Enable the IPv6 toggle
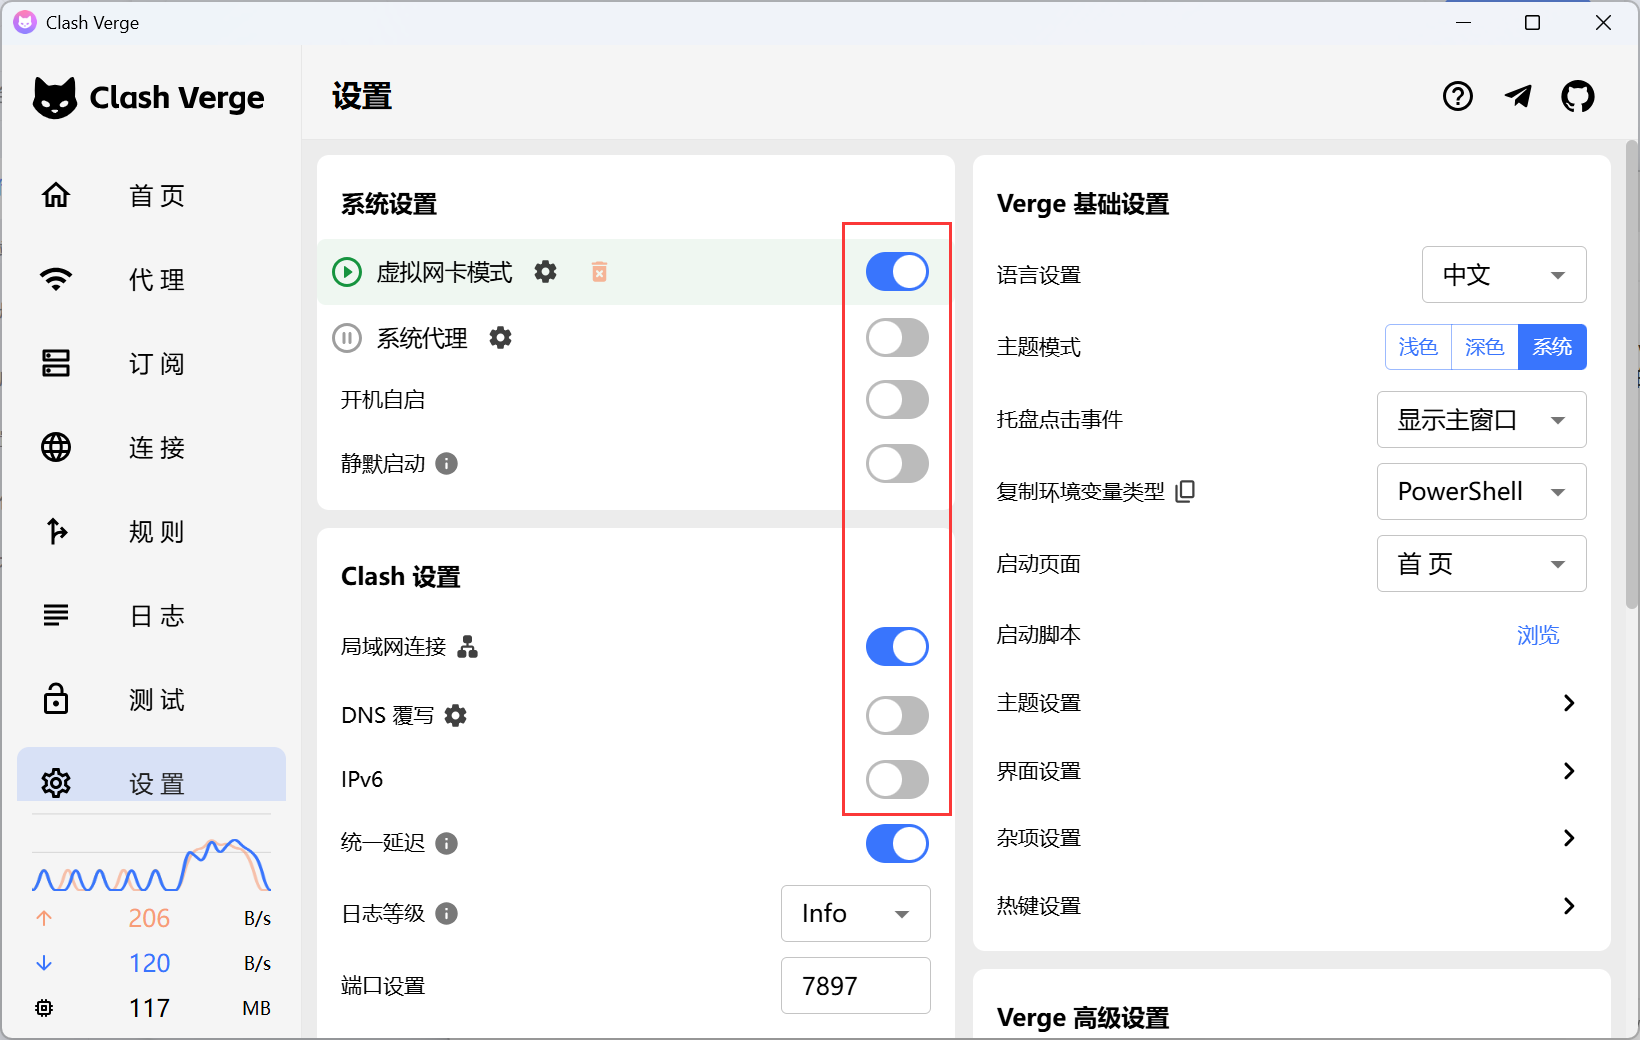The width and height of the screenshot is (1640, 1040). pos(897,780)
